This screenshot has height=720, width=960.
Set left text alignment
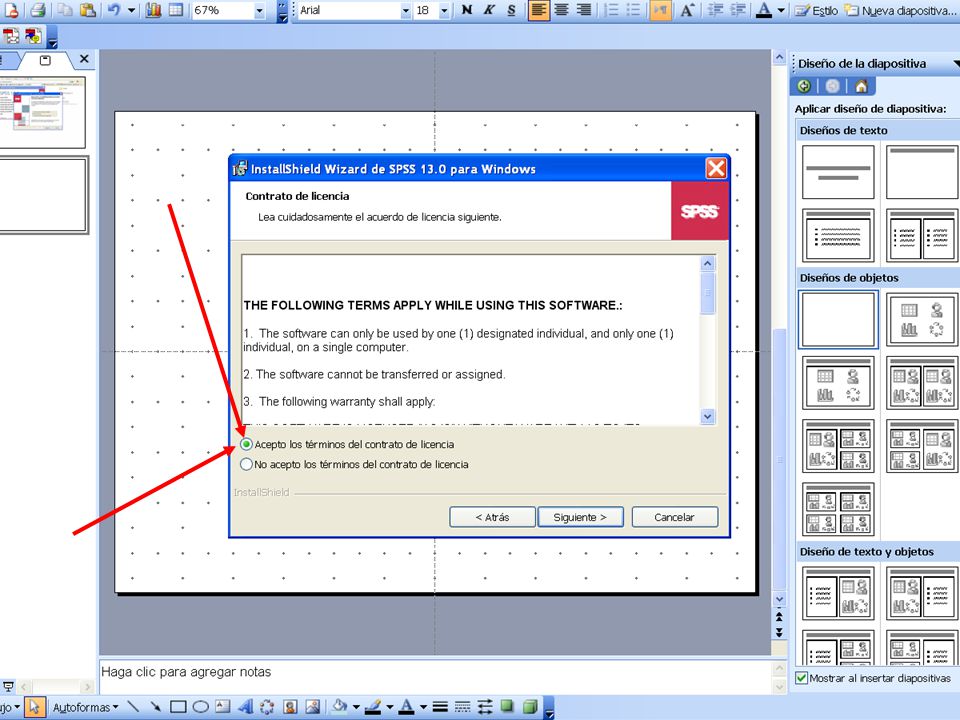[538, 10]
